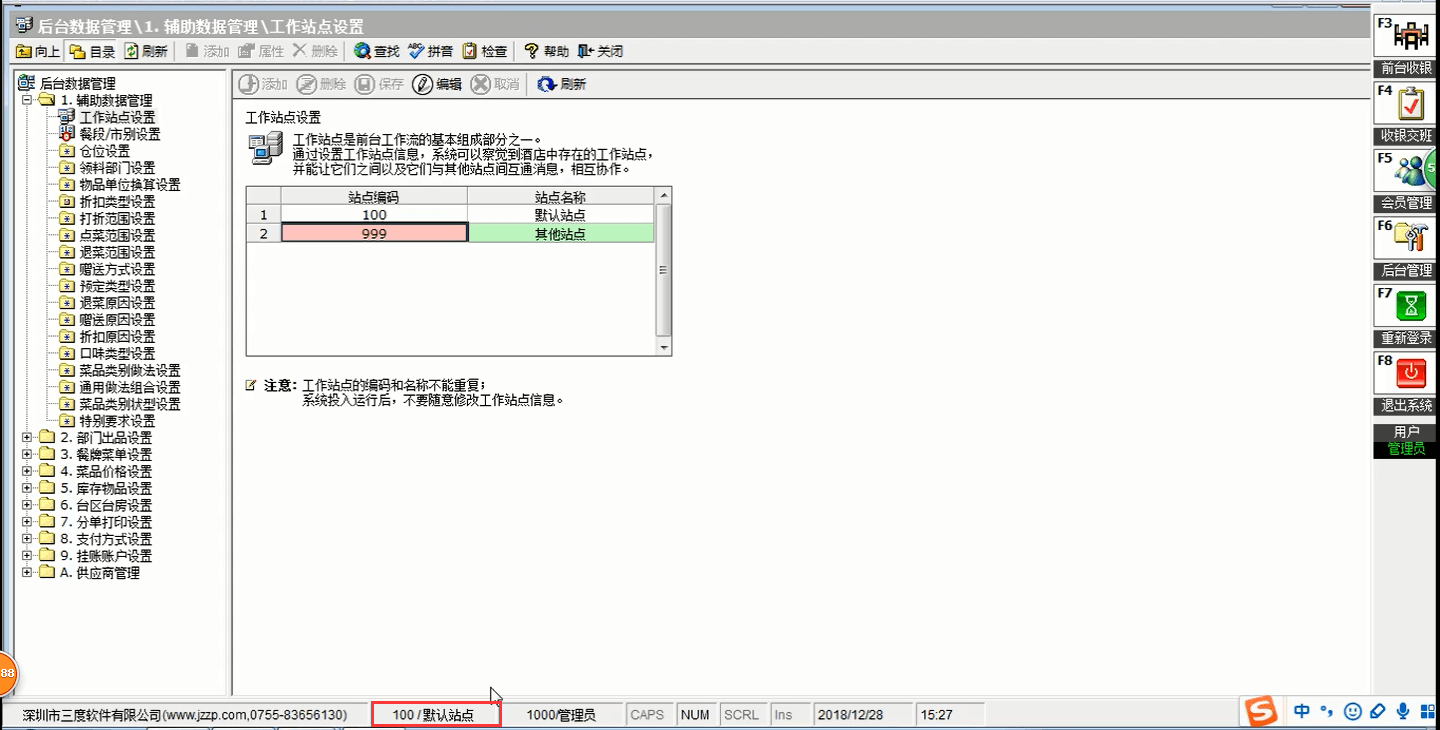This screenshot has width=1440, height=730.
Task: Open 帮助 help from the toolbar
Action: coord(546,51)
